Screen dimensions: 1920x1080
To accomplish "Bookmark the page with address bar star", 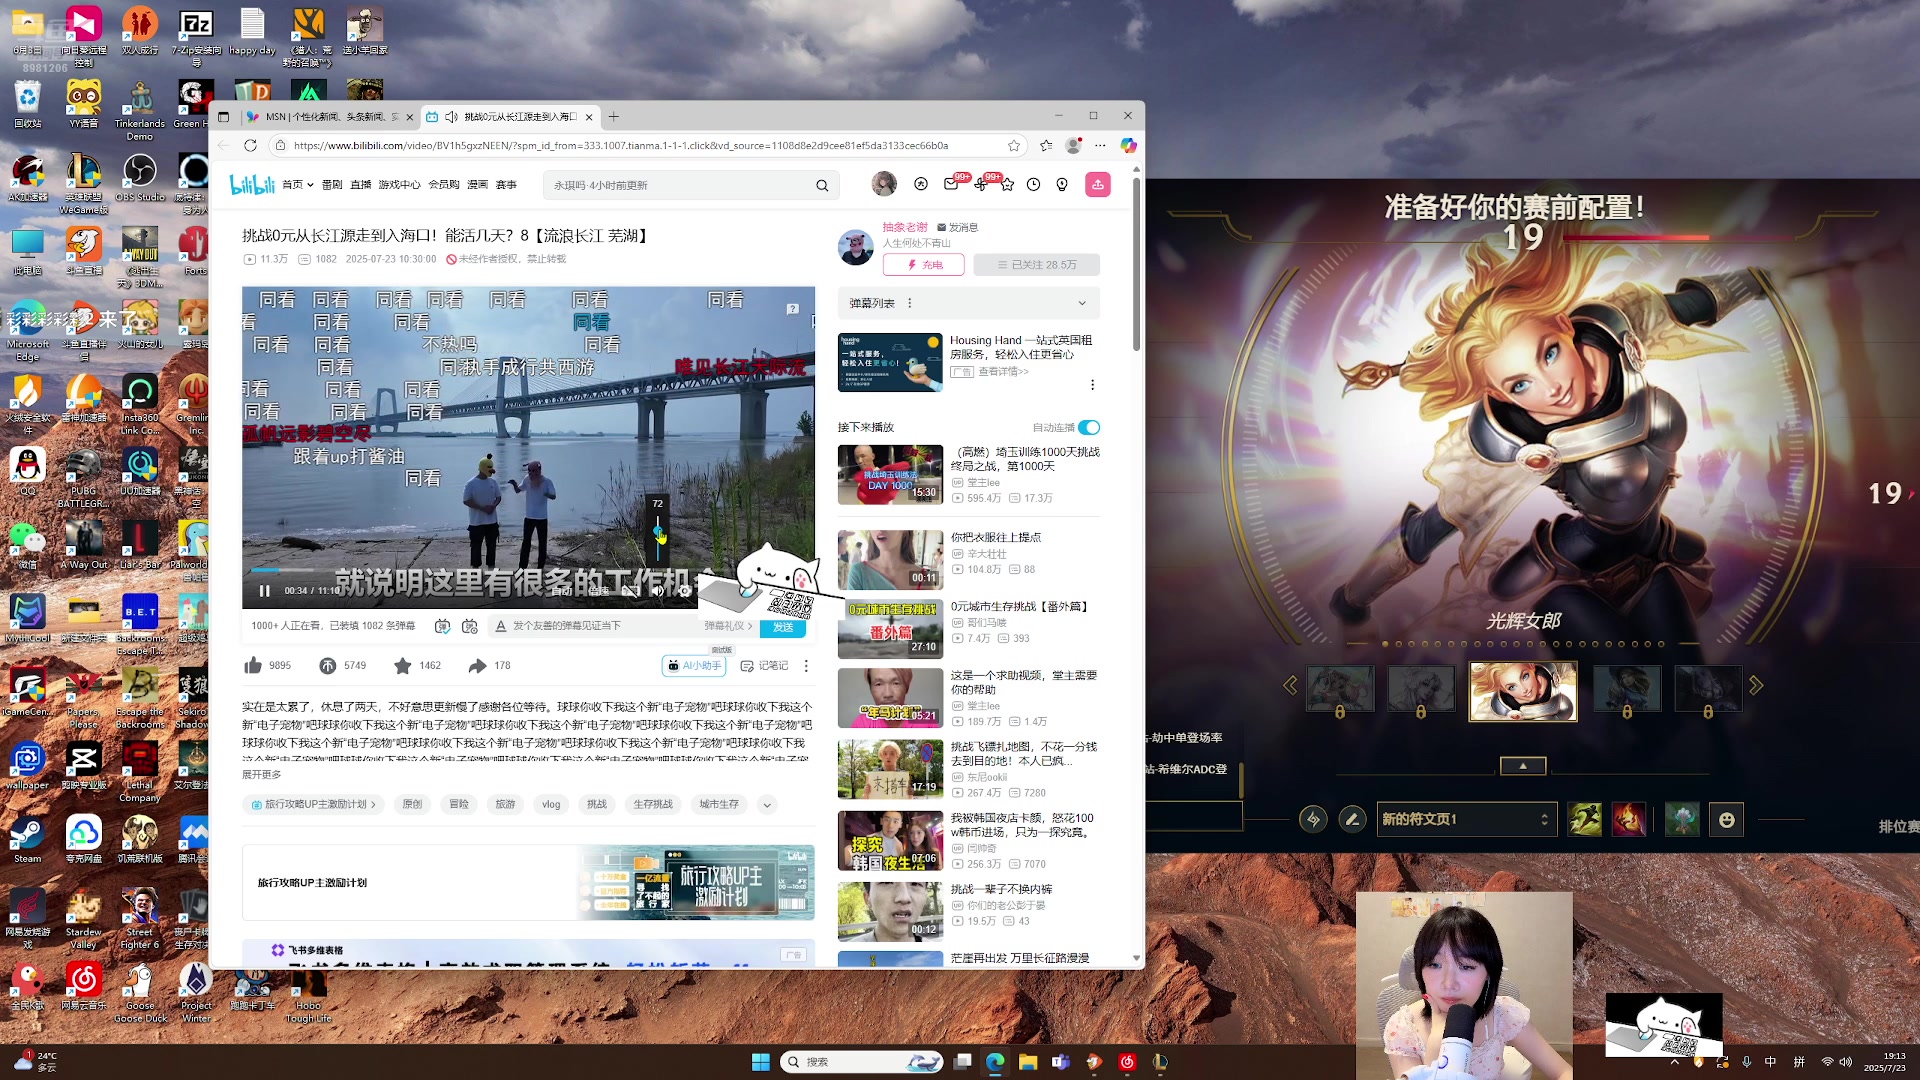I will tap(1014, 145).
